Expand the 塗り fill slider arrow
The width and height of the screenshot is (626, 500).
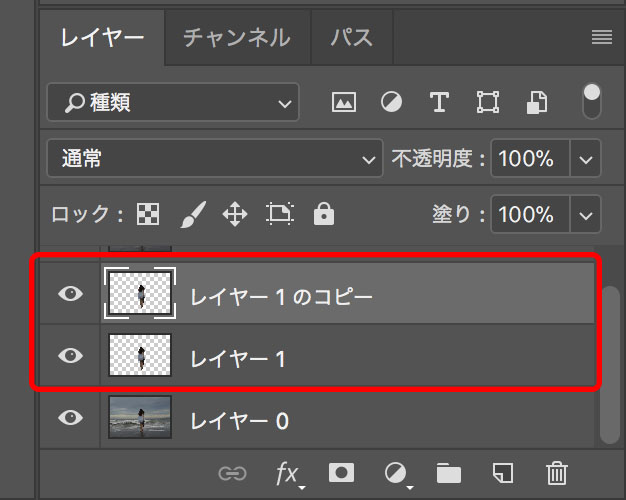click(x=585, y=214)
